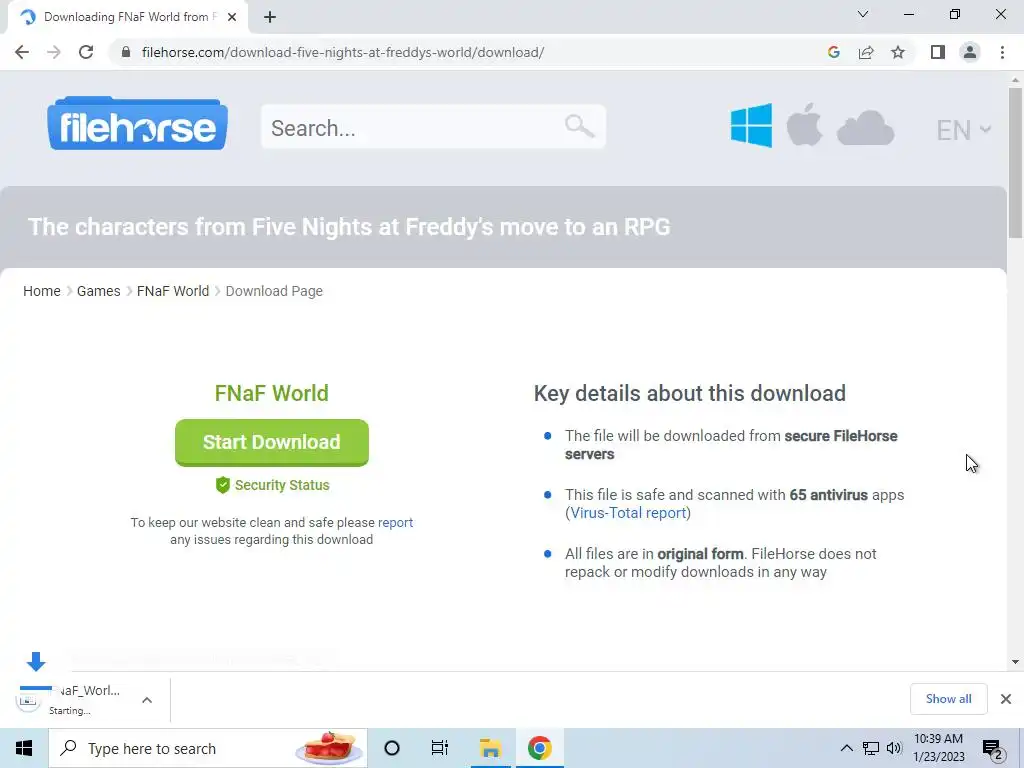1024x768 pixels.
Task: Click the scrollbar down arrow
Action: click(x=1015, y=662)
